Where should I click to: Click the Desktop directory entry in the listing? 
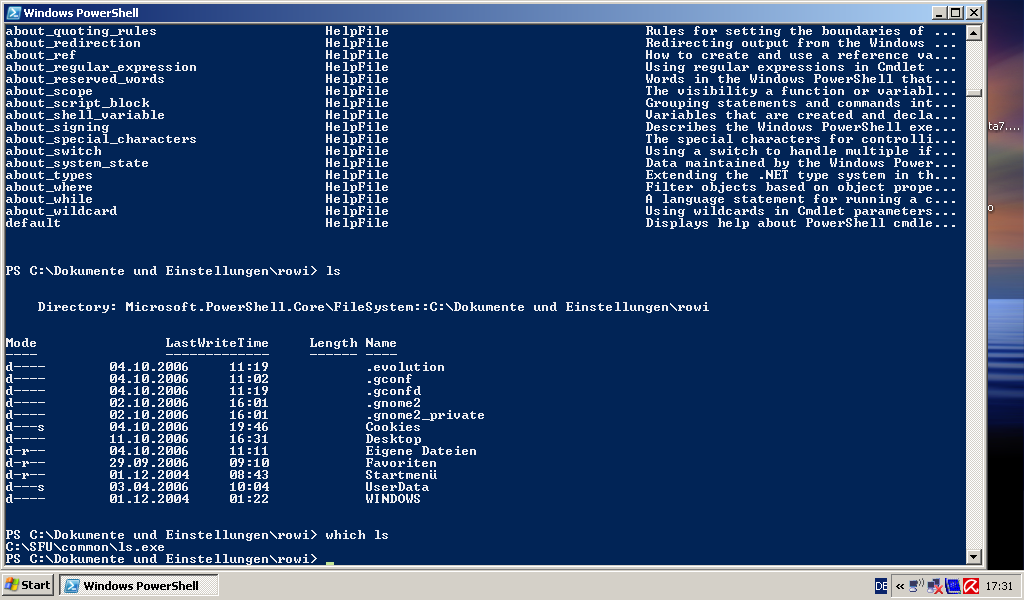(393, 439)
